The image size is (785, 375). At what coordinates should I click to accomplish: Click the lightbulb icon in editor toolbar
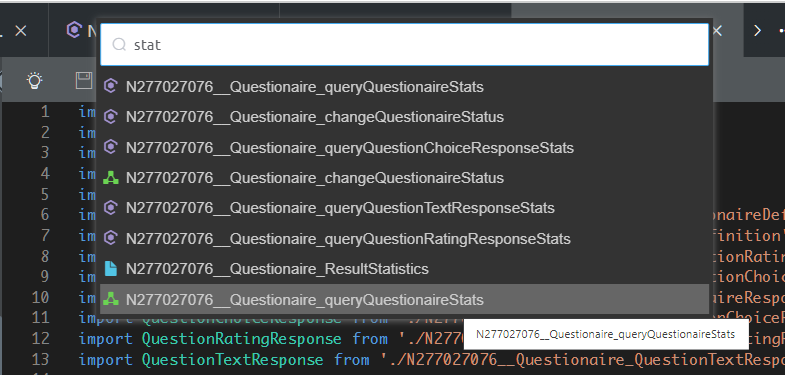click(35, 81)
